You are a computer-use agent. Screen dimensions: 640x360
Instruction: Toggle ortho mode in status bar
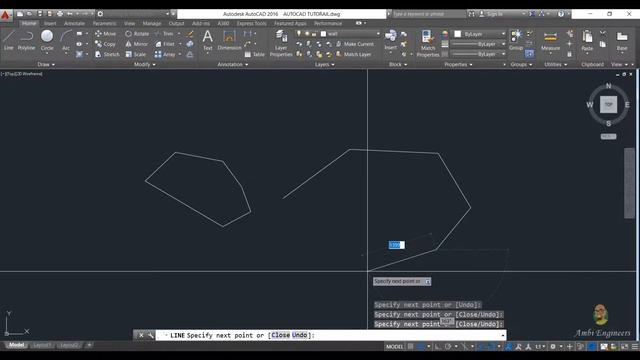pyautogui.click(x=437, y=347)
